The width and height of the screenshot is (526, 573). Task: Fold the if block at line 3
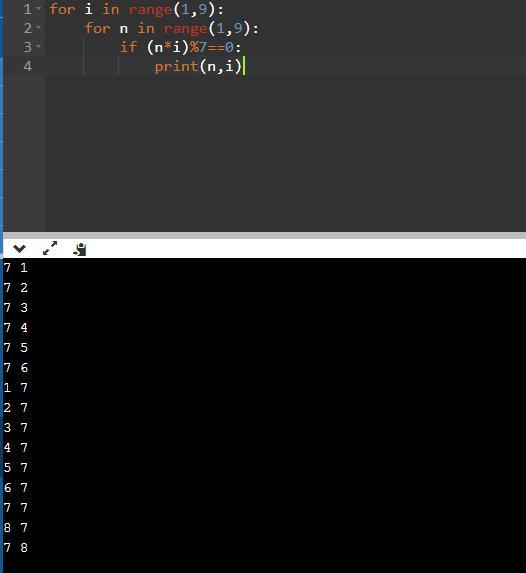[38, 46]
